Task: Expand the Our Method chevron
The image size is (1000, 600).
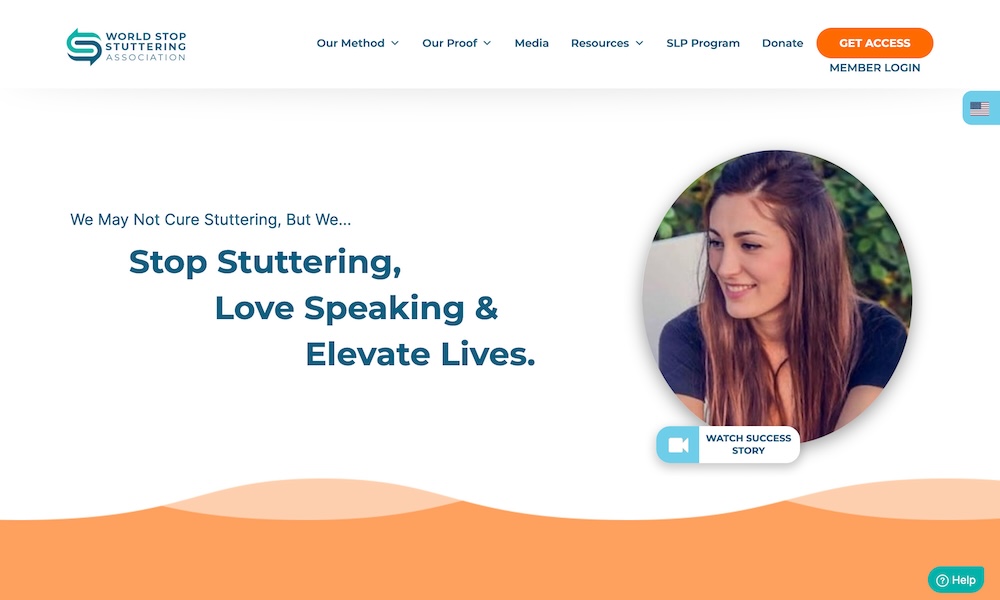Action: pos(395,43)
